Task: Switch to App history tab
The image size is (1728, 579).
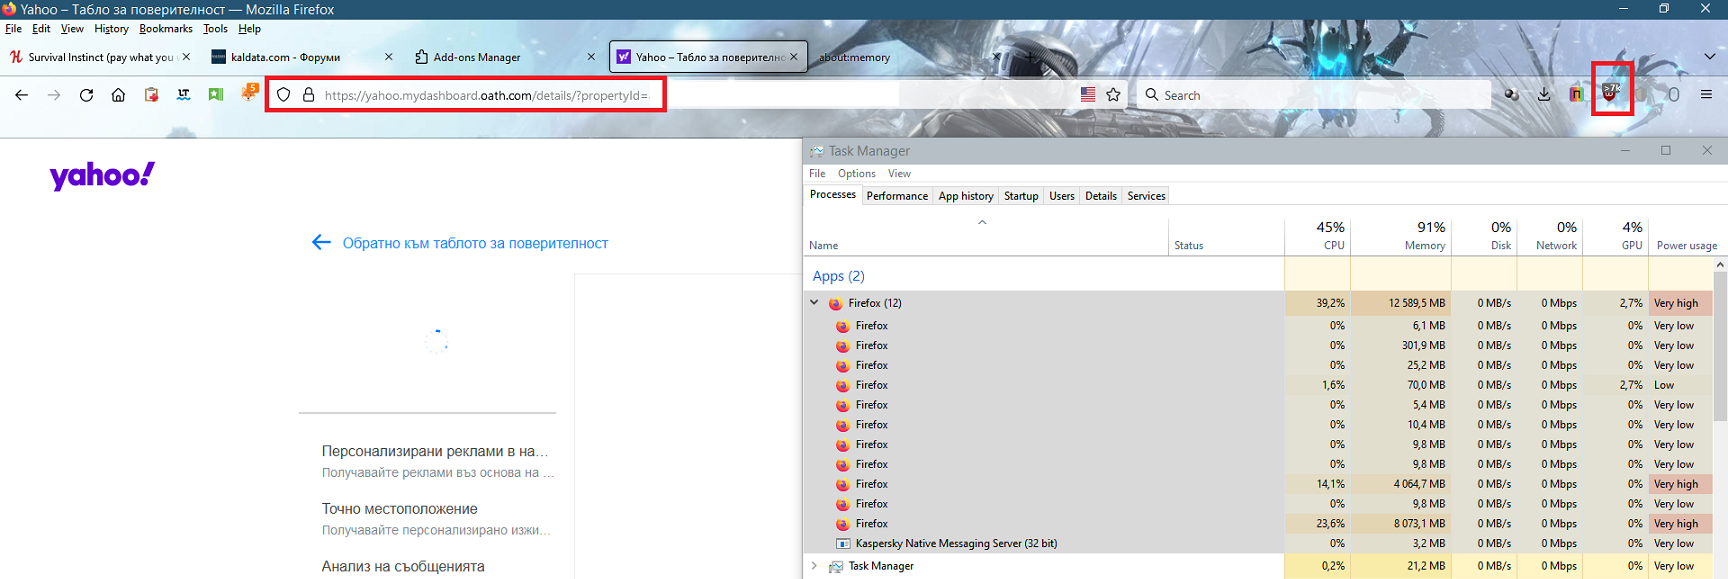Action: (x=966, y=196)
